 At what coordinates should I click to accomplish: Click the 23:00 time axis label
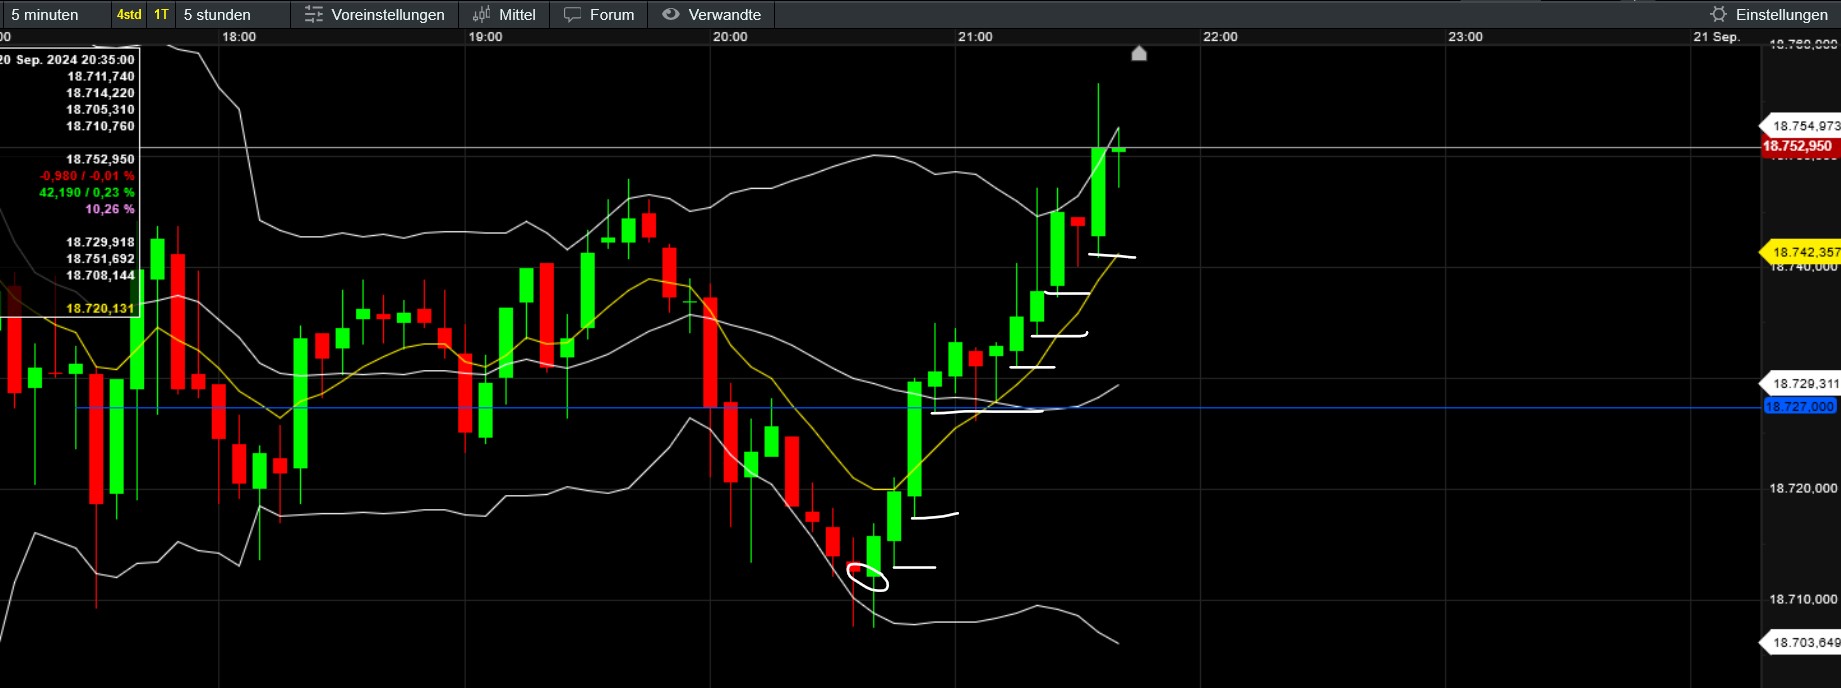(x=1465, y=37)
